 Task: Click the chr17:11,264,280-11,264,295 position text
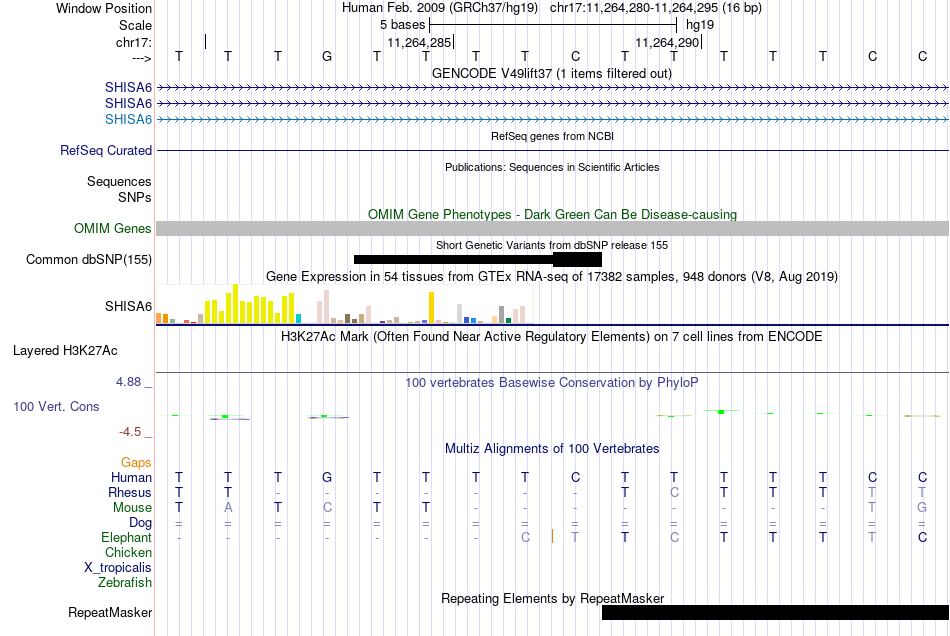[656, 8]
